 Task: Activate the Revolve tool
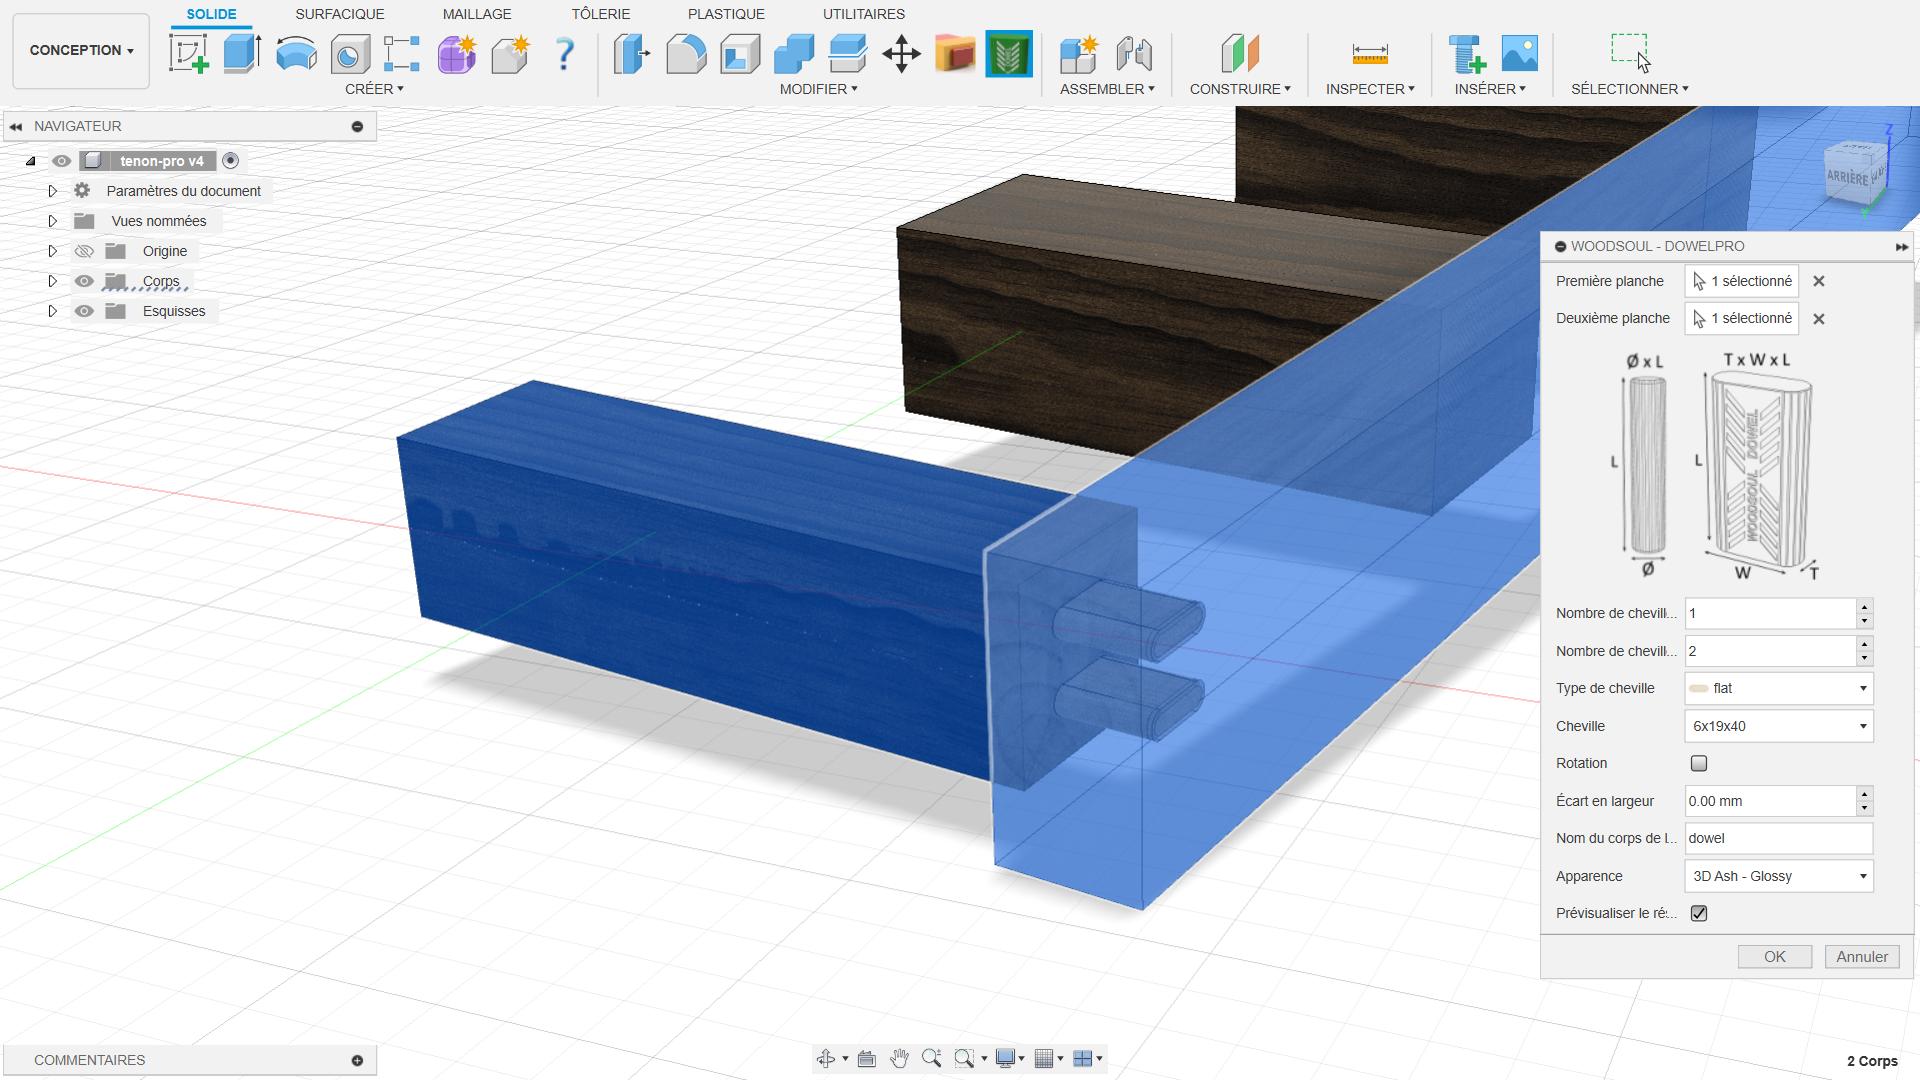point(296,54)
